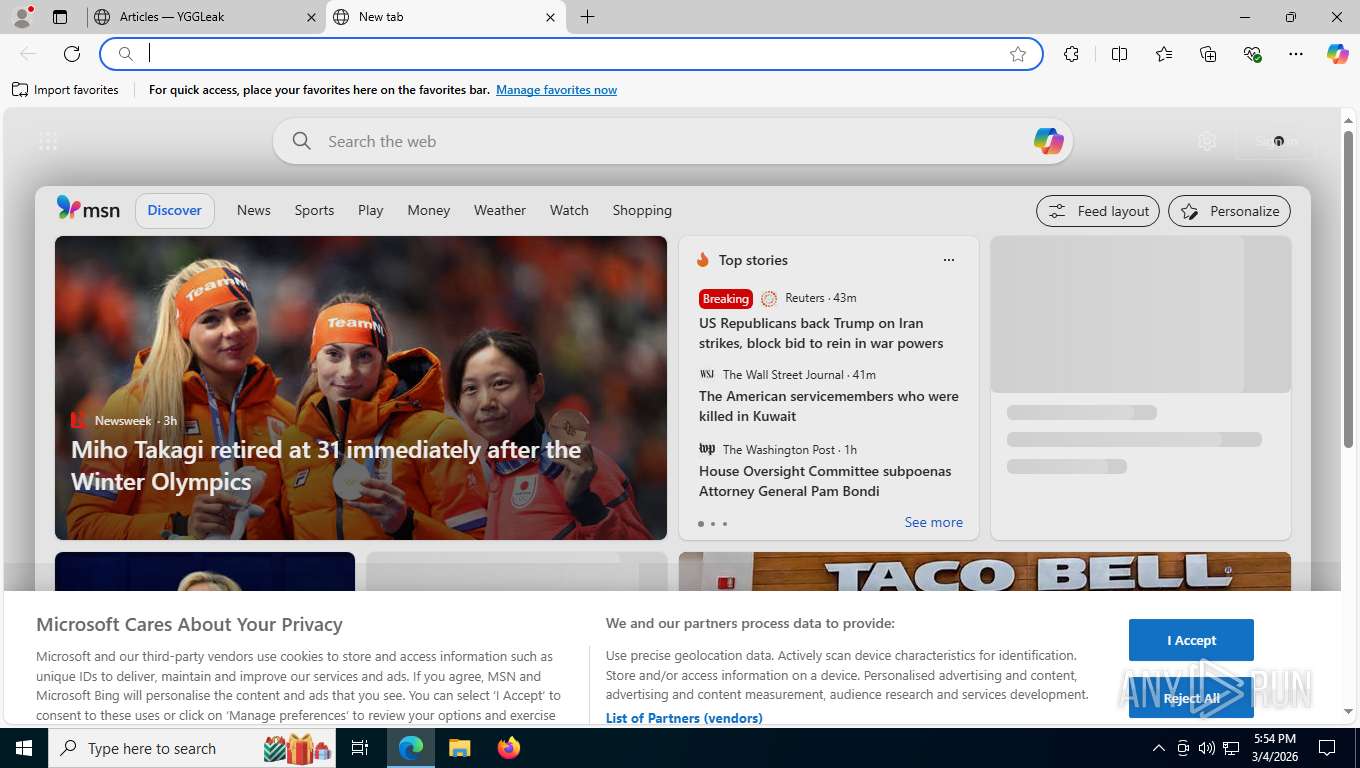Click the page vertical scrollbar
The width and height of the screenshot is (1360, 768).
coord(1348,290)
